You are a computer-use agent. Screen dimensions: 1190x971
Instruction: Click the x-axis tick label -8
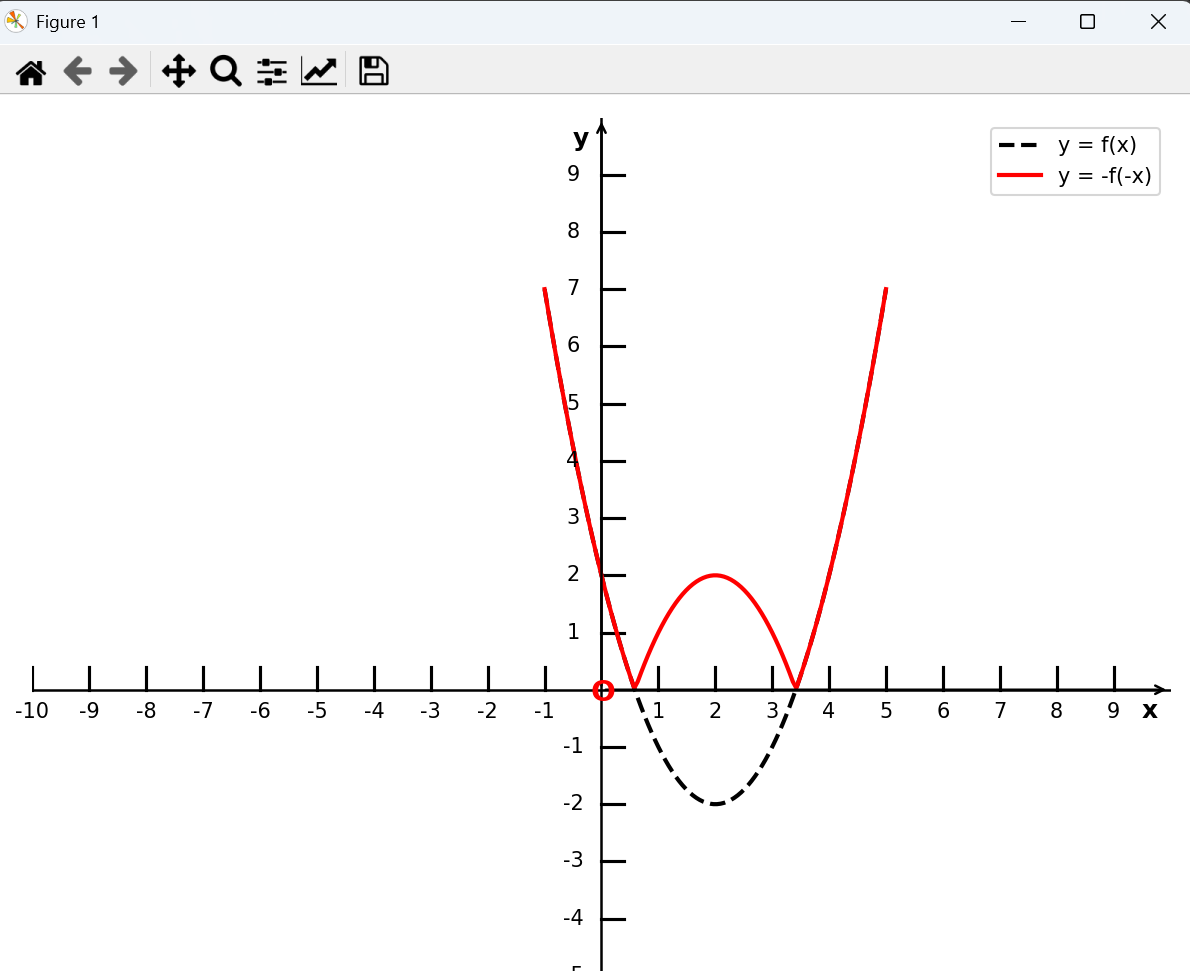coord(146,711)
